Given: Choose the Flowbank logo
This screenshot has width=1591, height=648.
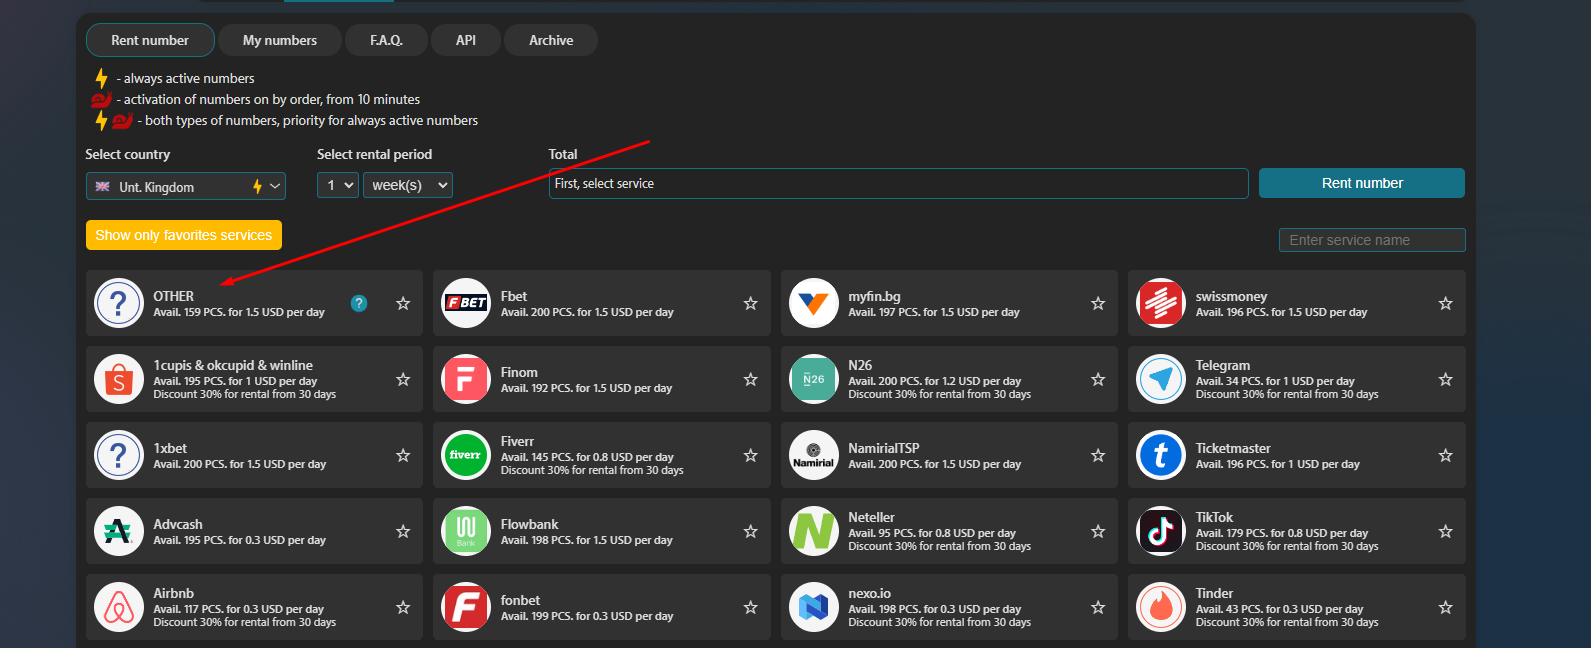Looking at the screenshot, I should (466, 531).
